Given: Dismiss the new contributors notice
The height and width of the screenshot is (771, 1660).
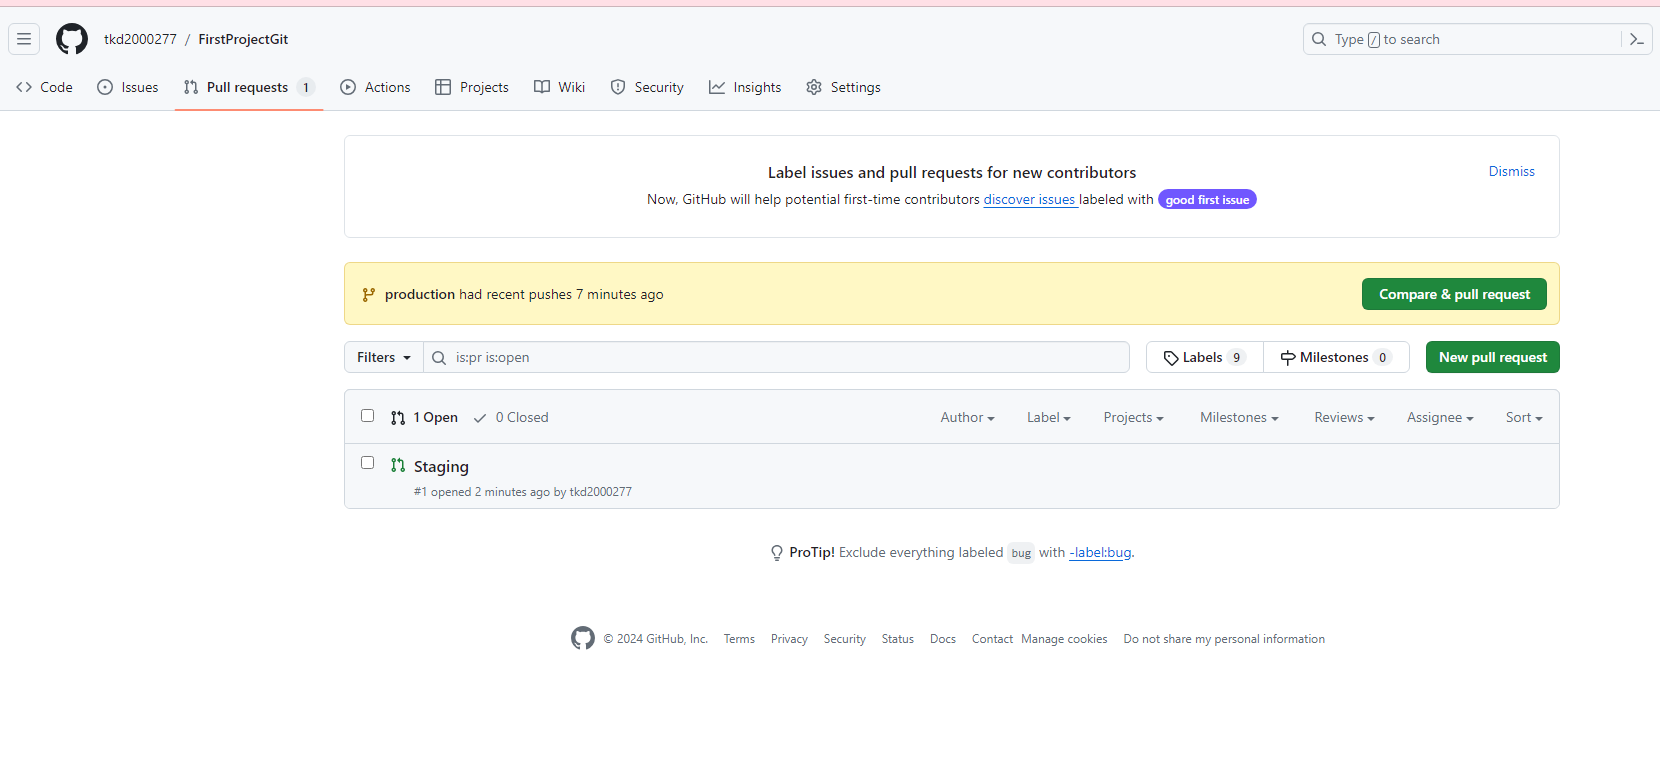Looking at the screenshot, I should coord(1511,171).
